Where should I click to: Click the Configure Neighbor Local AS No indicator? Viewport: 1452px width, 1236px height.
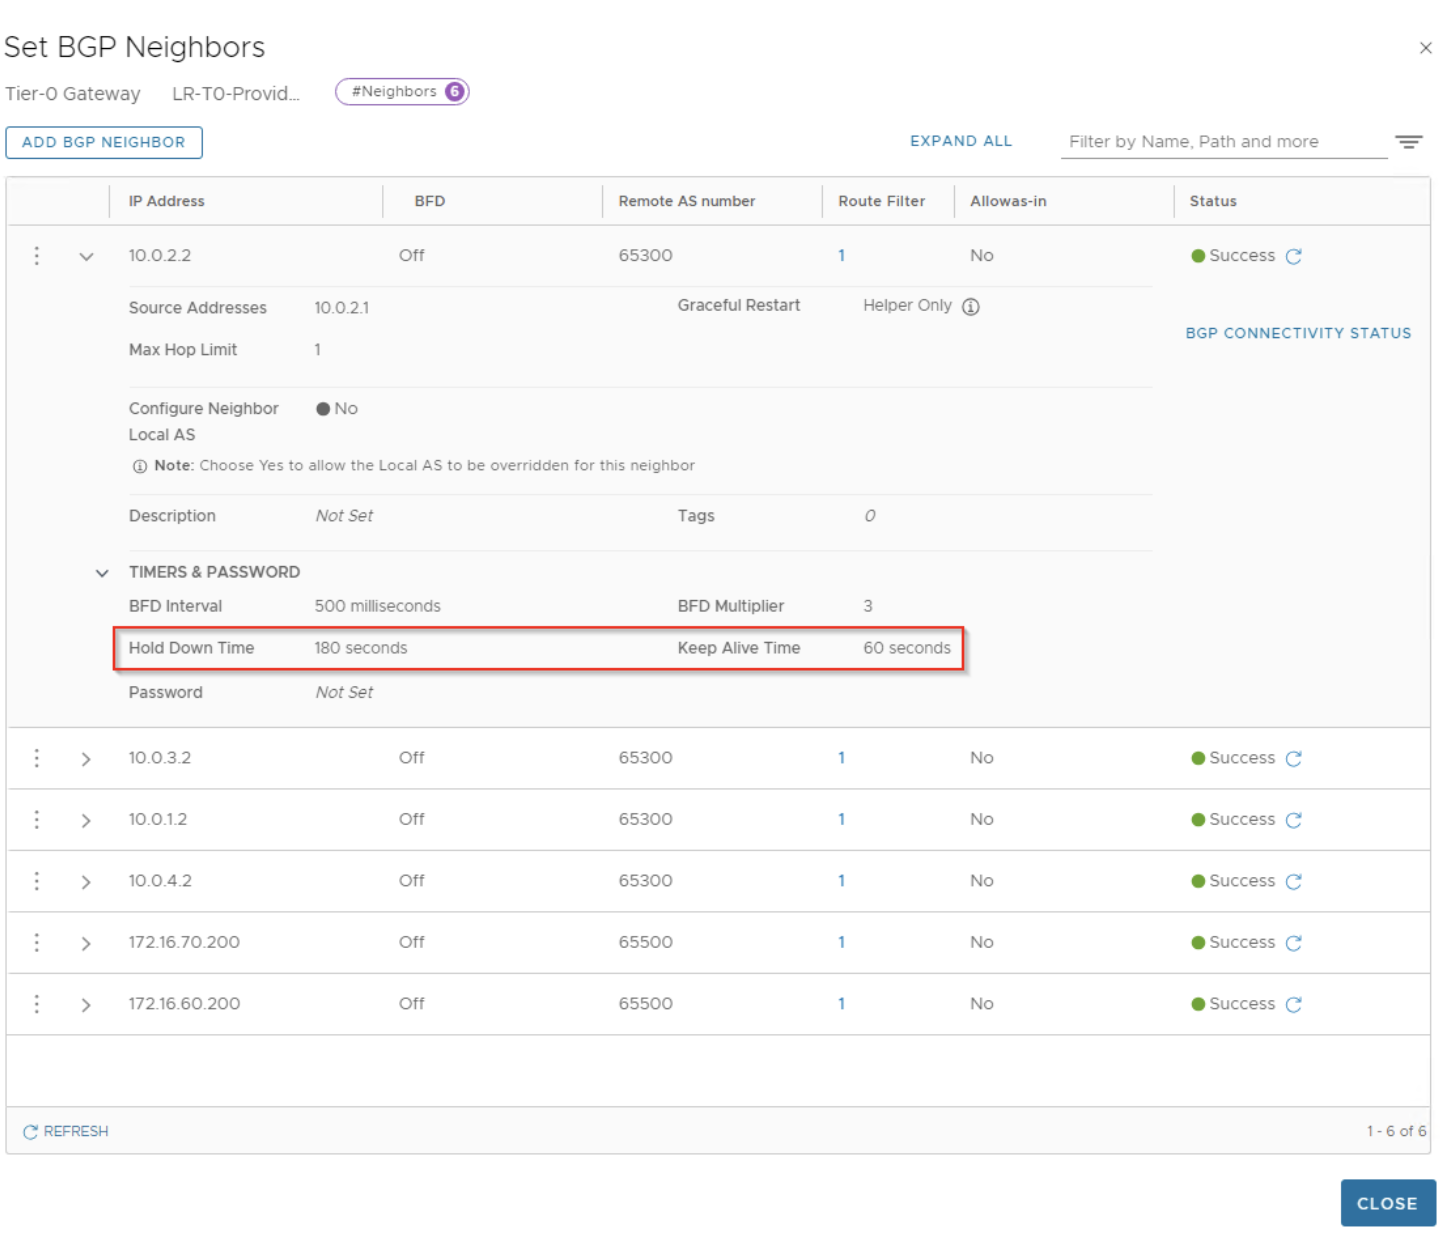click(x=337, y=409)
